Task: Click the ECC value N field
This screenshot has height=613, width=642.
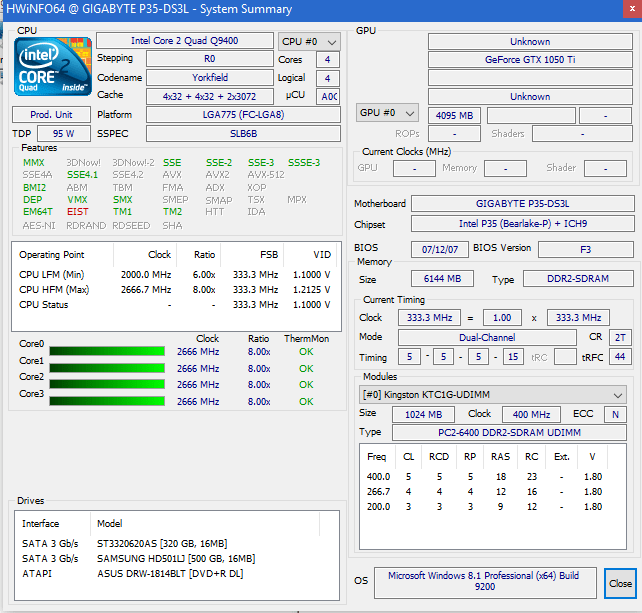Action: pyautogui.click(x=615, y=414)
